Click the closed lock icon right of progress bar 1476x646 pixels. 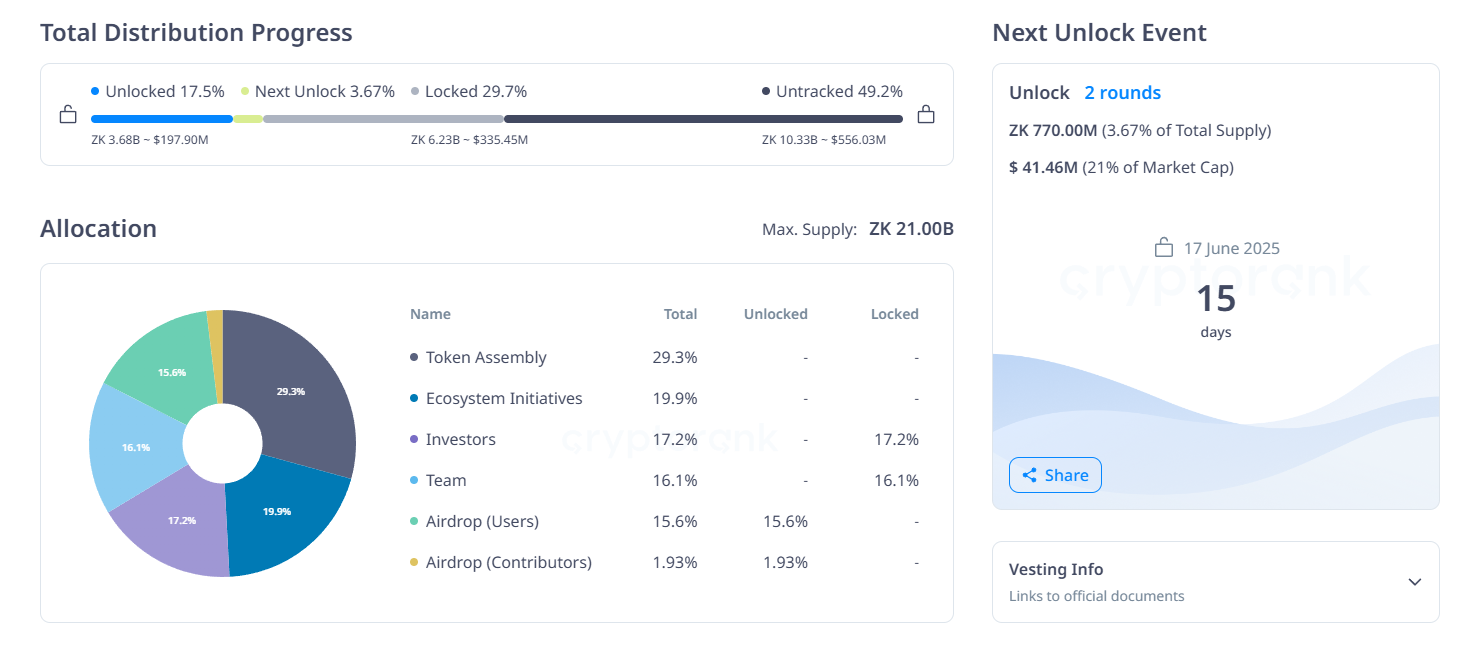point(926,115)
